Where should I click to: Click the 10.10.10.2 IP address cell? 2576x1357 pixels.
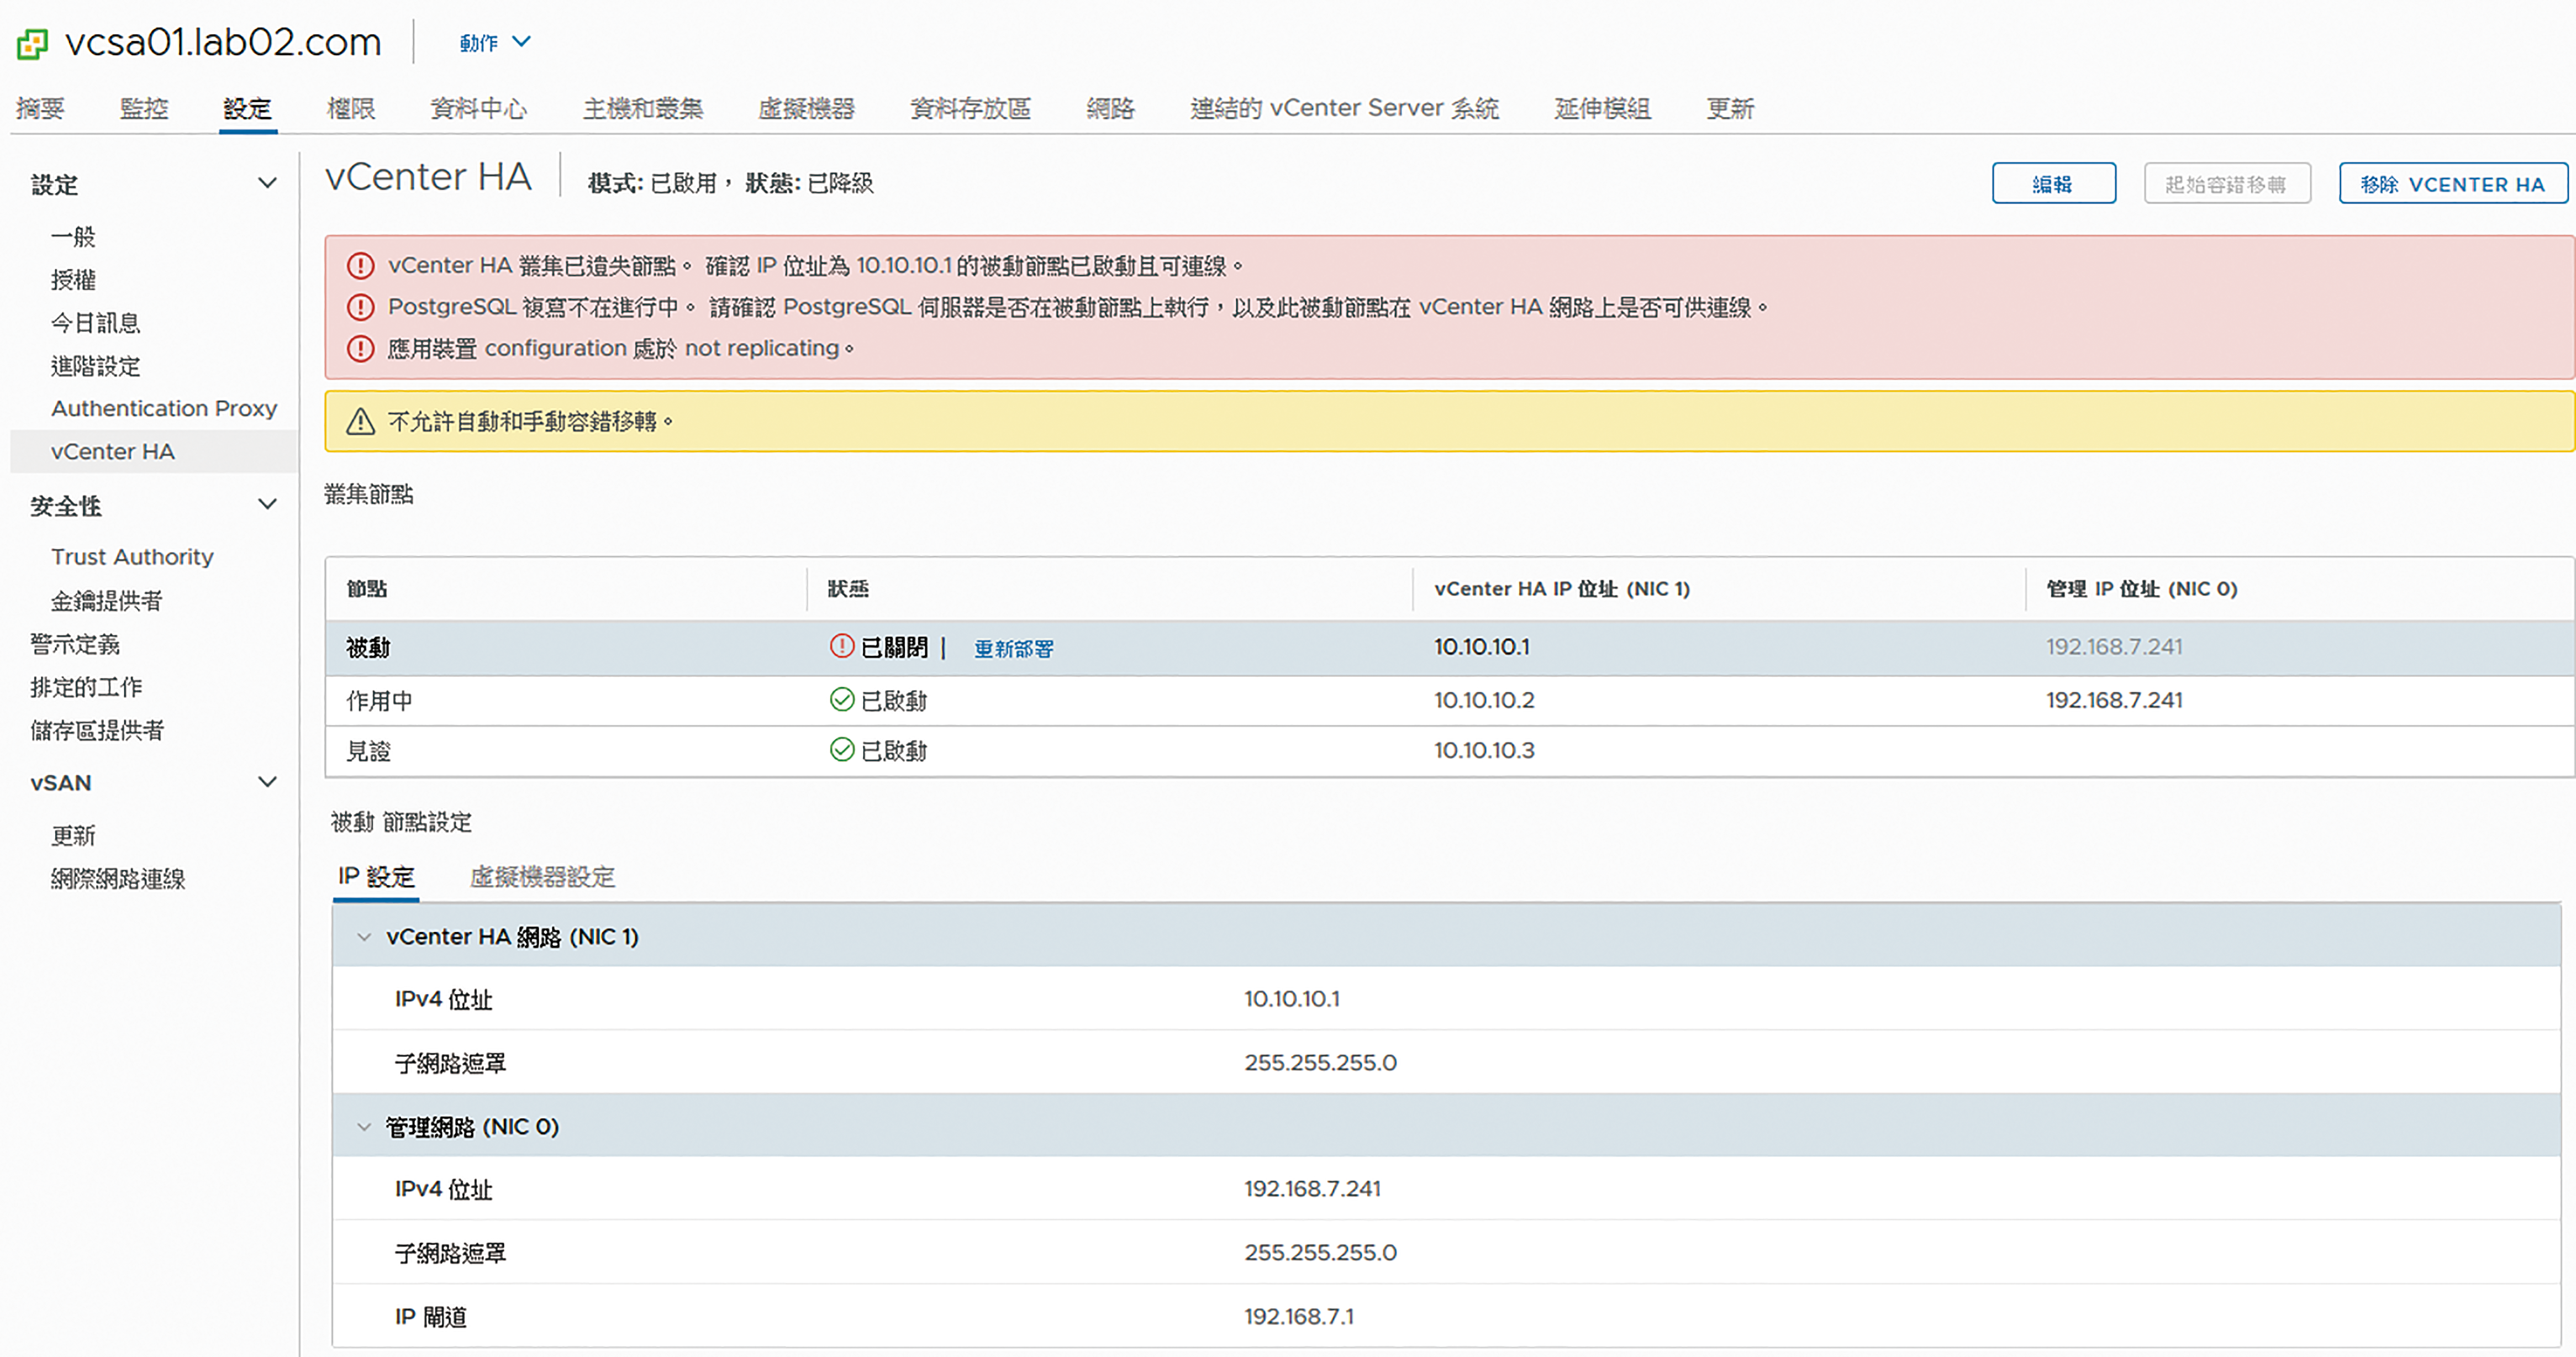coord(1484,700)
